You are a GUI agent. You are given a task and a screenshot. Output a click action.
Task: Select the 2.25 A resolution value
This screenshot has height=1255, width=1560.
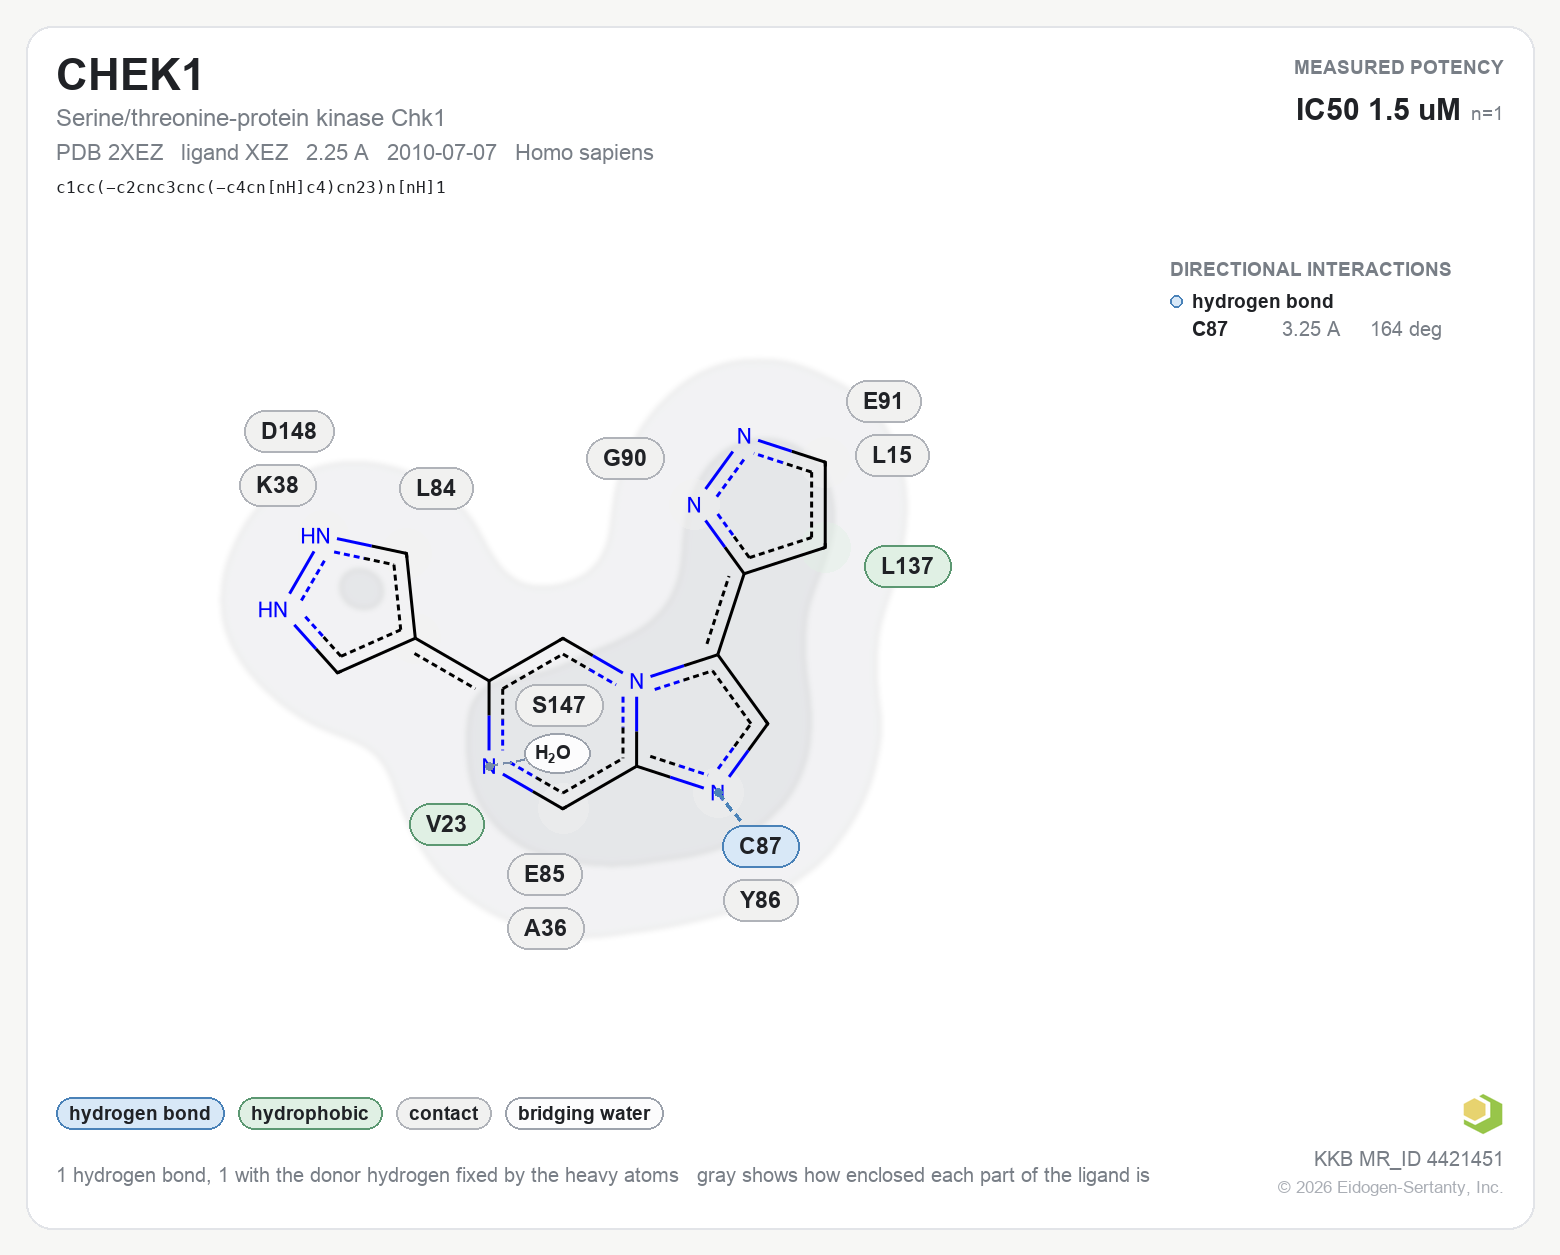(x=337, y=153)
